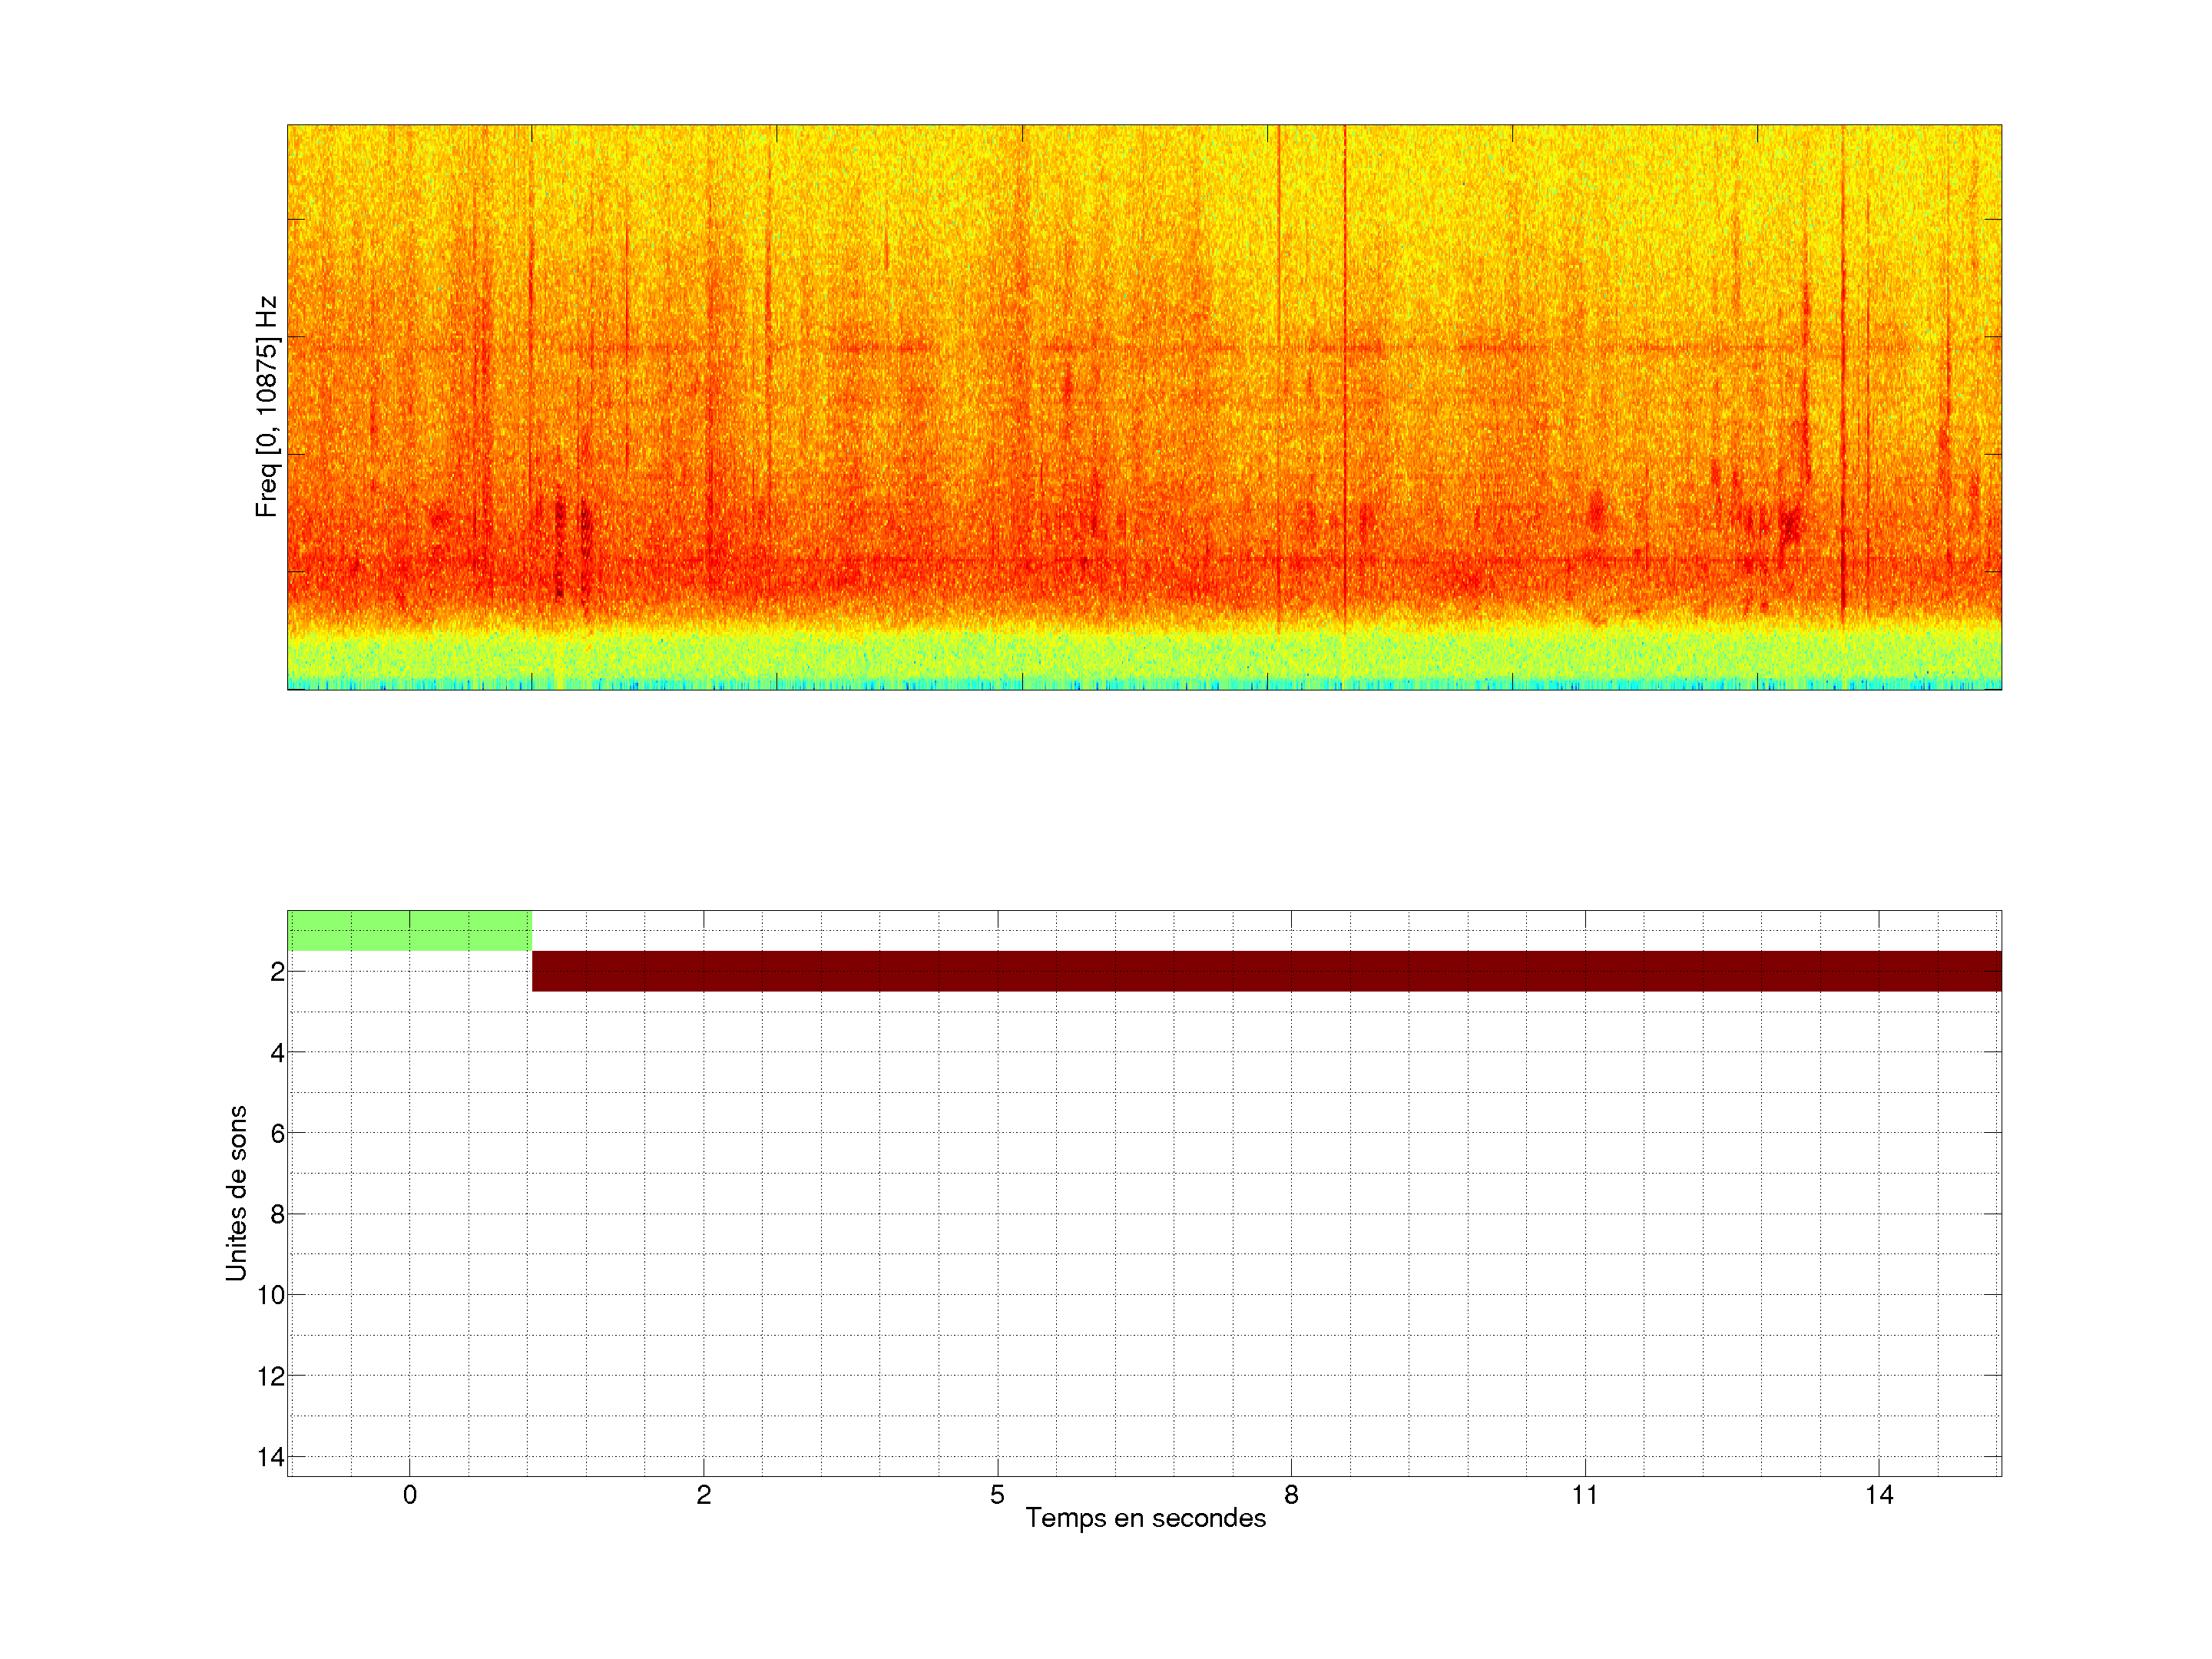Click y-axis tick label 6 of lower plot
Screen dimensions: 2212x1659
[x=277, y=1133]
